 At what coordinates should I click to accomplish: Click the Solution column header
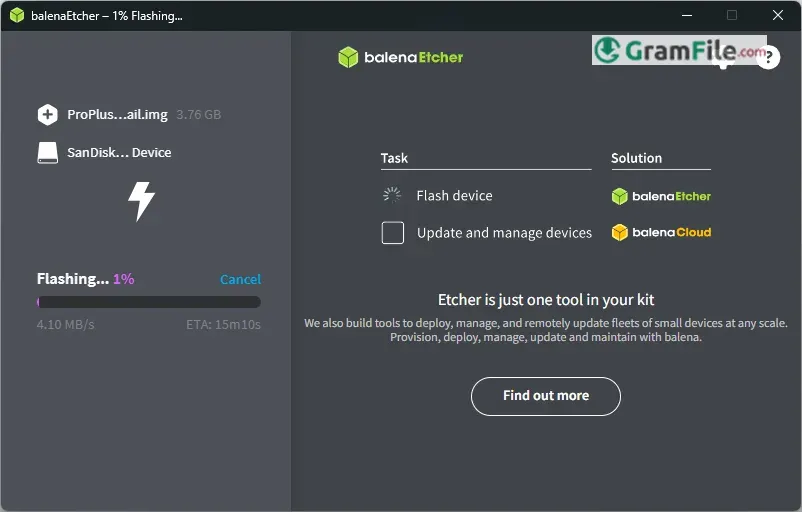tap(637, 158)
